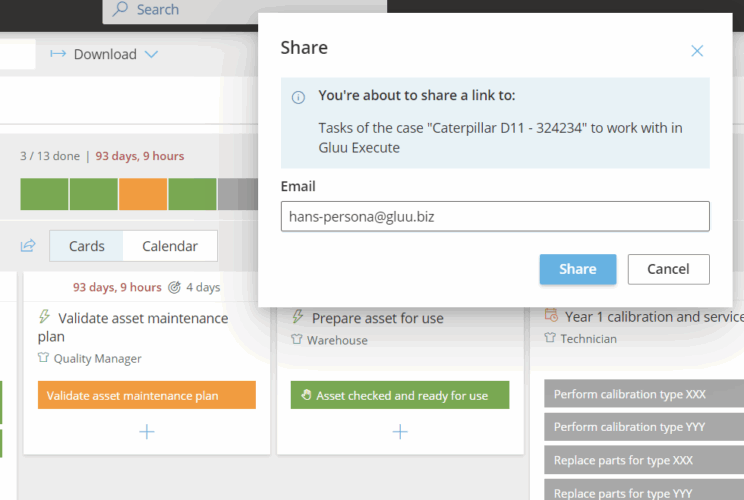Click the info icon in the Share dialog

click(x=298, y=97)
